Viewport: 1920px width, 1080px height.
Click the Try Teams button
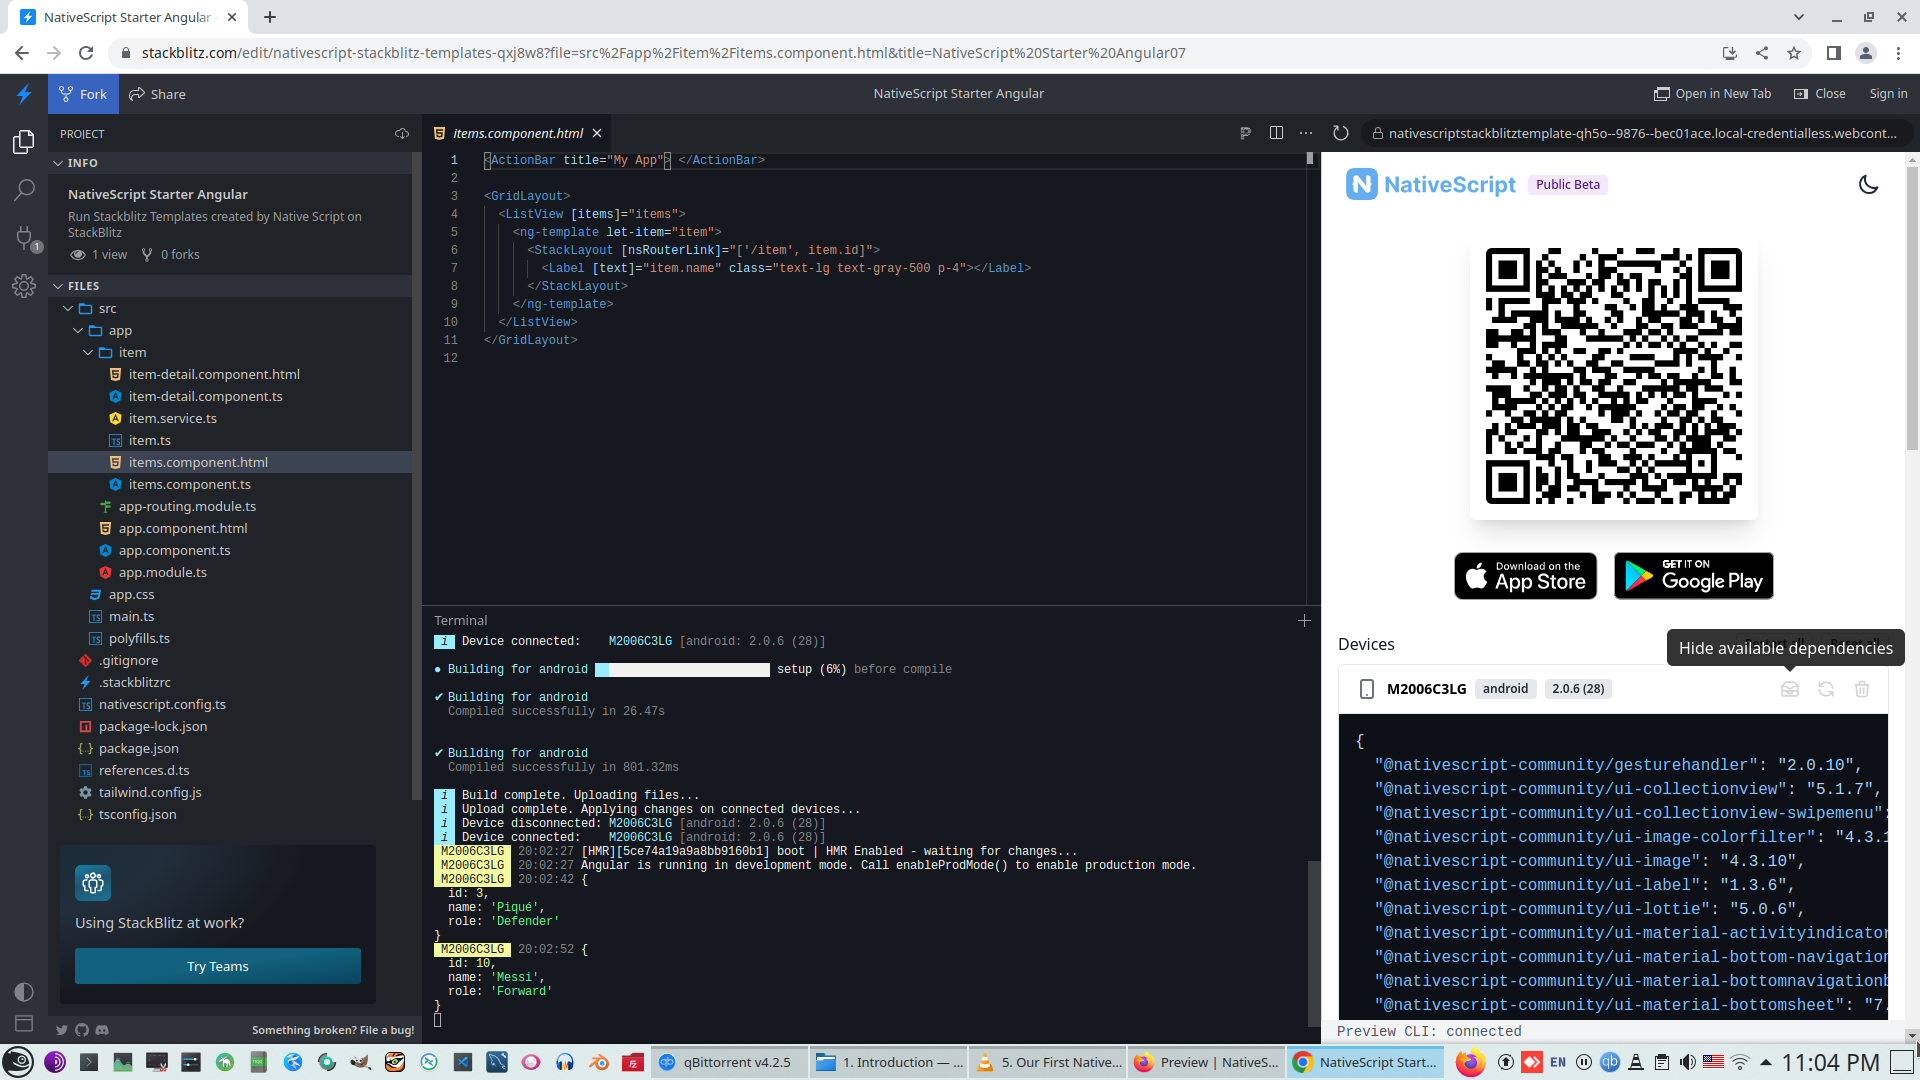[217, 967]
